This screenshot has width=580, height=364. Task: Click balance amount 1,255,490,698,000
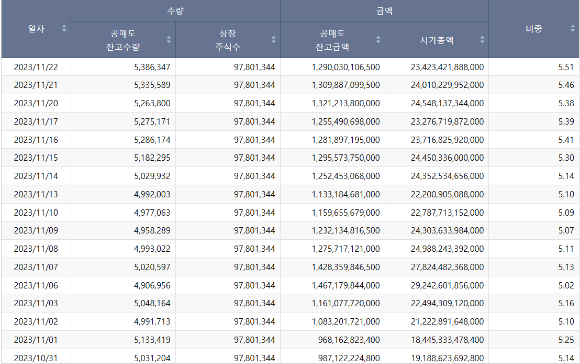[346, 121]
